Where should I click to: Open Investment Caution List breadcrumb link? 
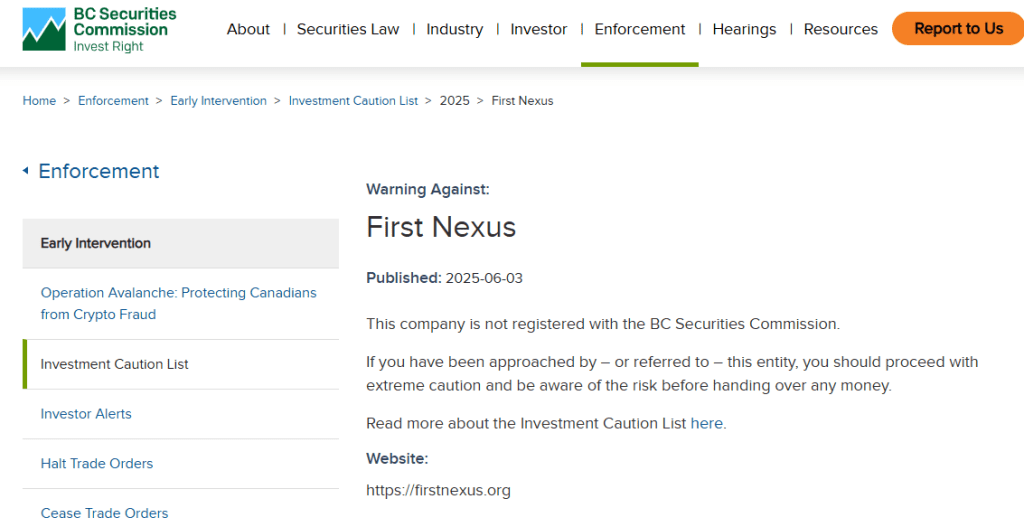pos(353,101)
